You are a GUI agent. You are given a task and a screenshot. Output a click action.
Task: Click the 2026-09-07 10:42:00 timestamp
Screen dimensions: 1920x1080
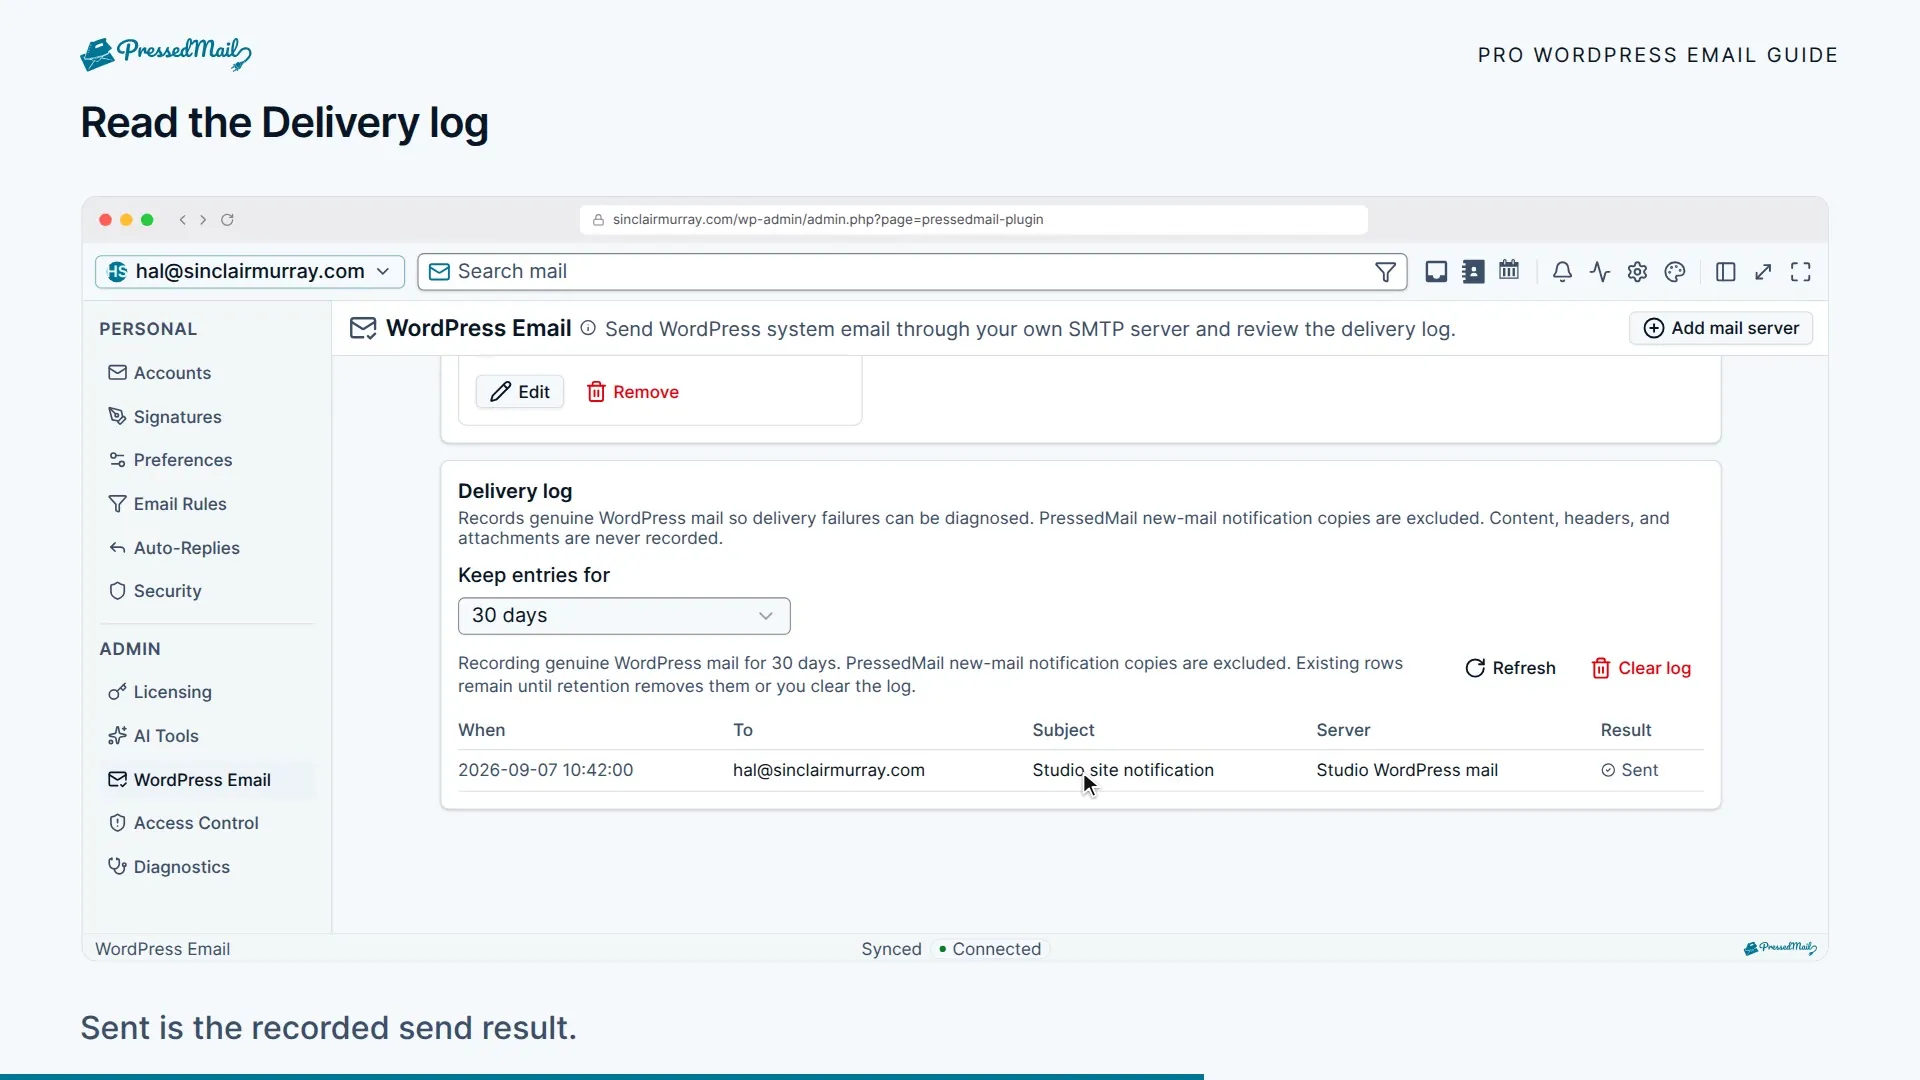point(545,770)
